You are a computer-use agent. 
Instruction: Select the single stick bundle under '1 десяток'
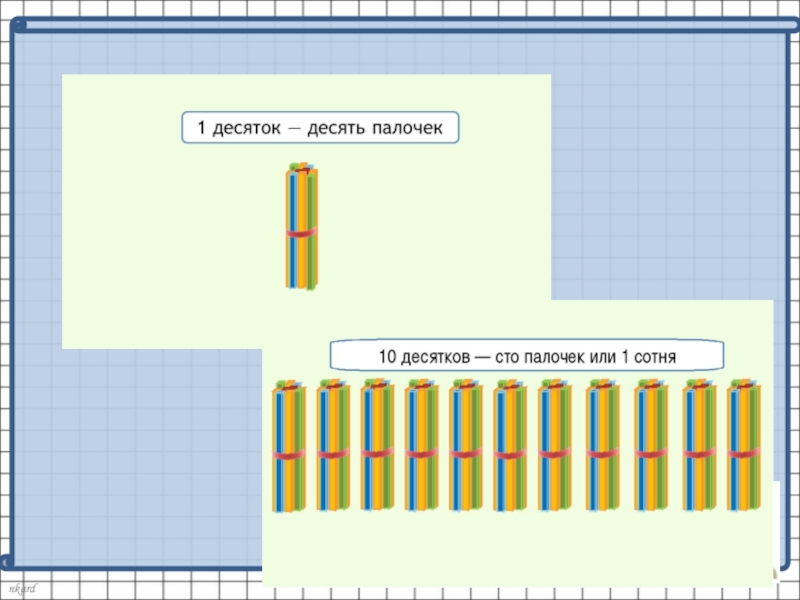[x=302, y=226]
